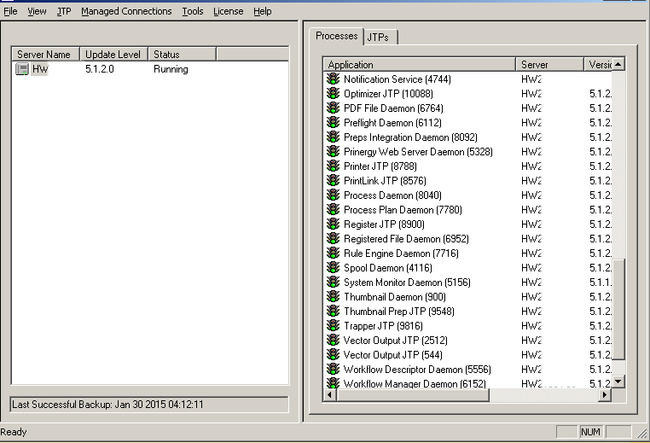Click the HW server icon in server list
650x443 pixels.
[23, 70]
